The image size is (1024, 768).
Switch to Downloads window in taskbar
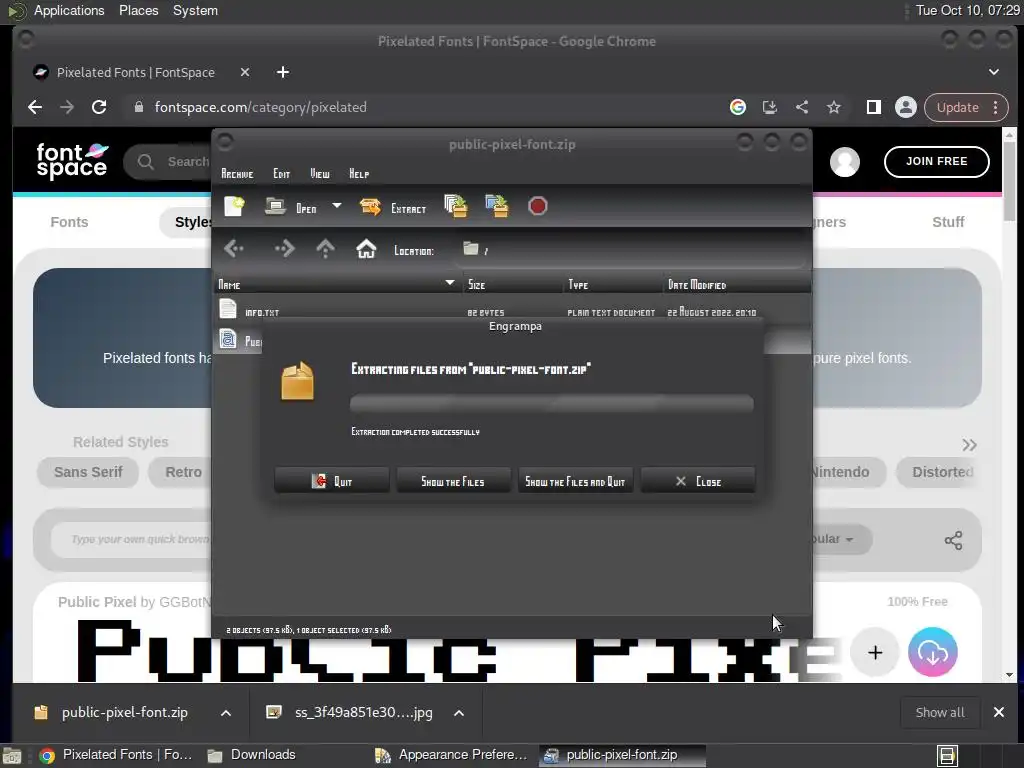251,755
